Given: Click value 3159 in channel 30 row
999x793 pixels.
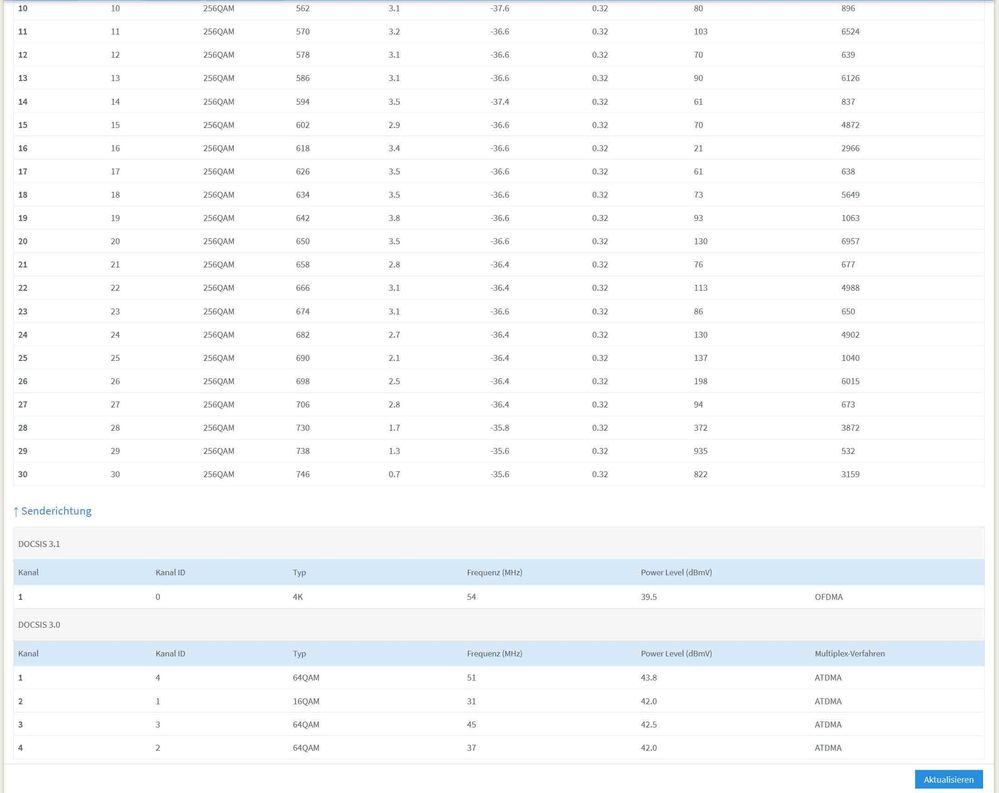Looking at the screenshot, I should (850, 475).
